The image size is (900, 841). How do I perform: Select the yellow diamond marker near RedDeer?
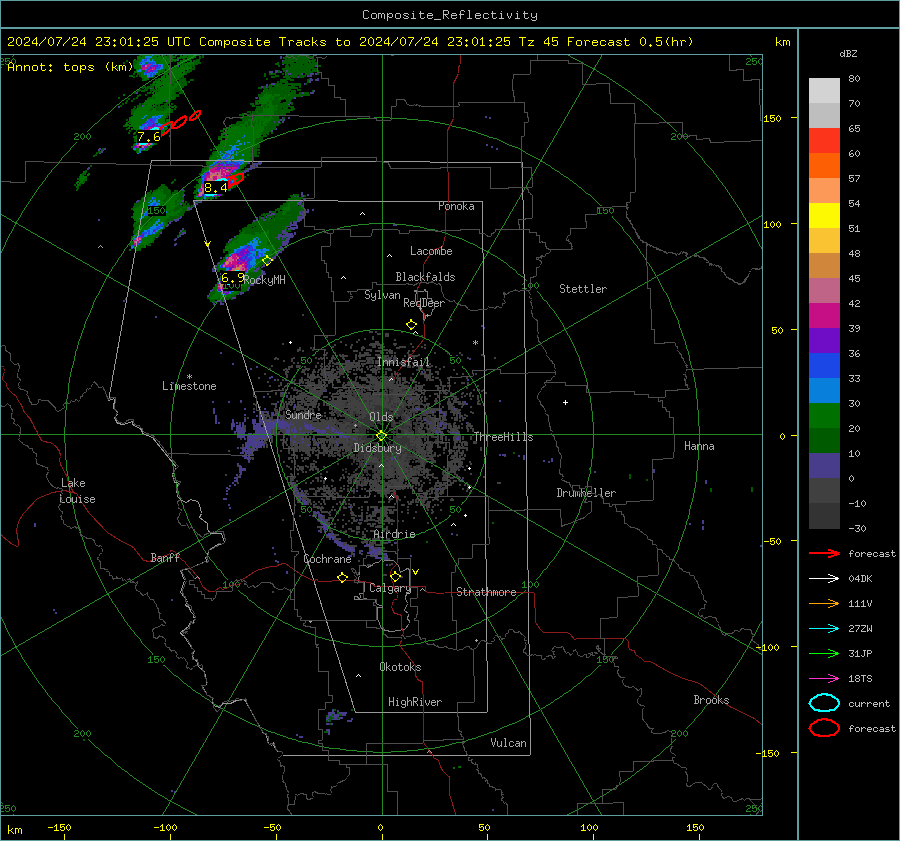pos(411,325)
